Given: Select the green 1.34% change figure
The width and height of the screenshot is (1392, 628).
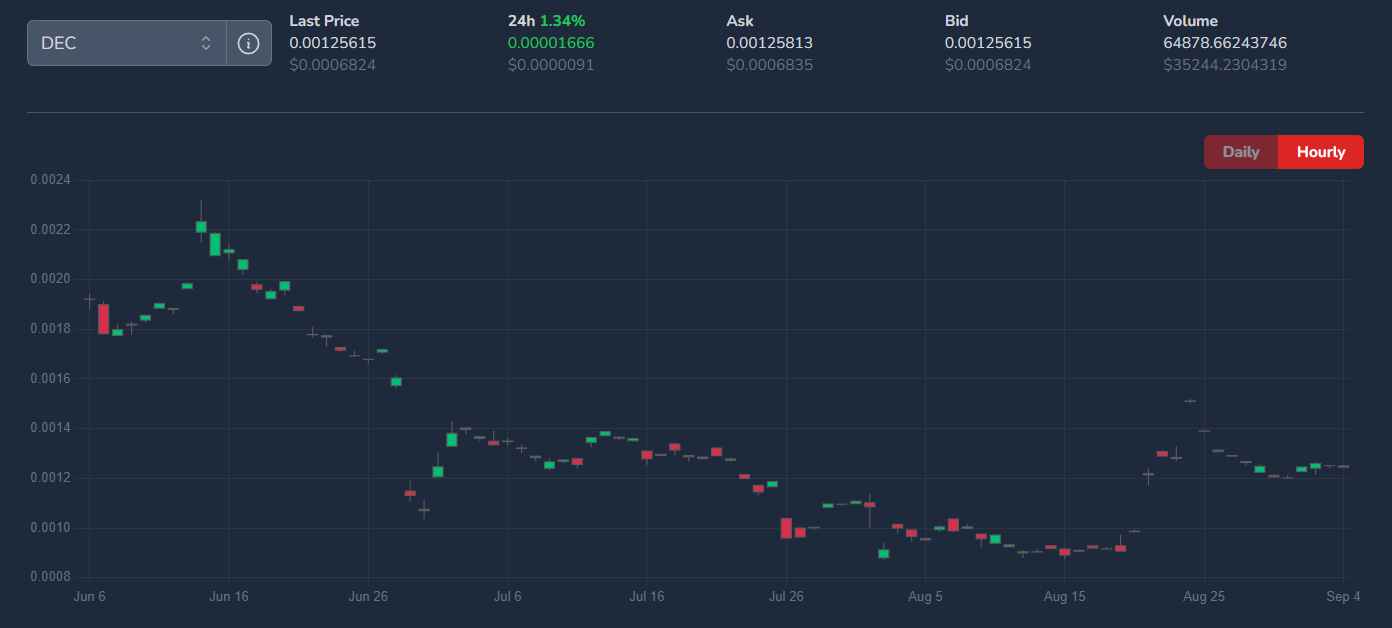Looking at the screenshot, I should point(563,21).
